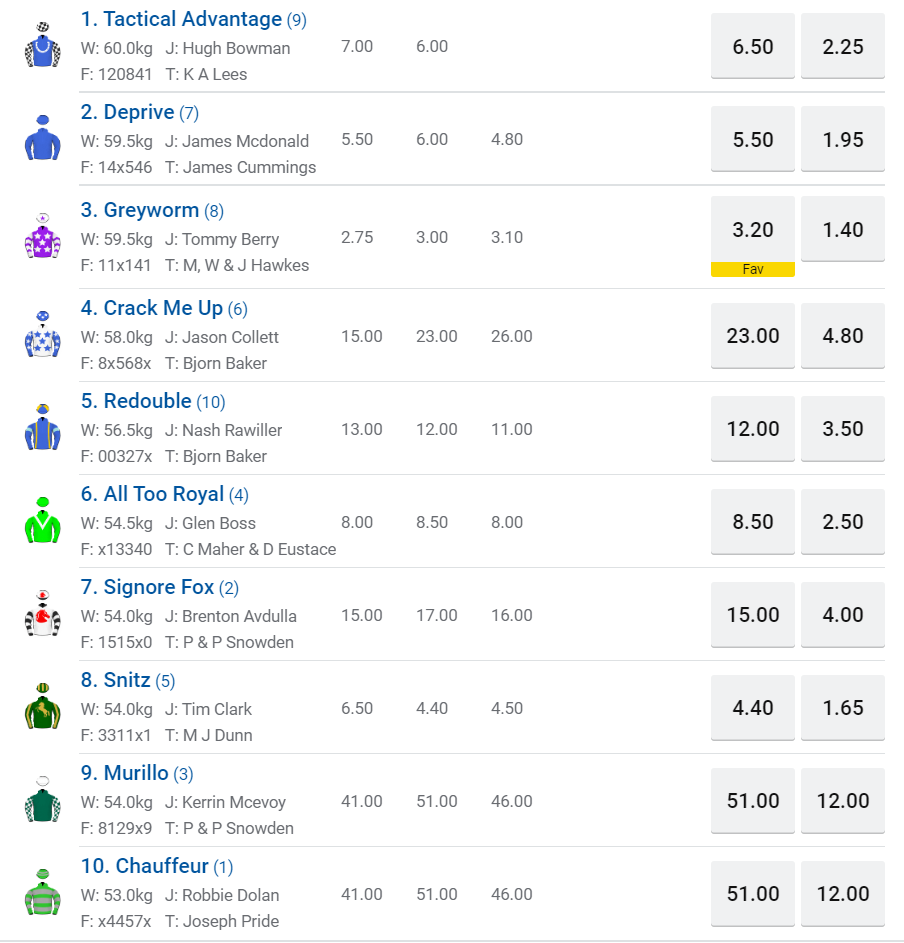Select Redouble place odds 3.50

[842, 429]
